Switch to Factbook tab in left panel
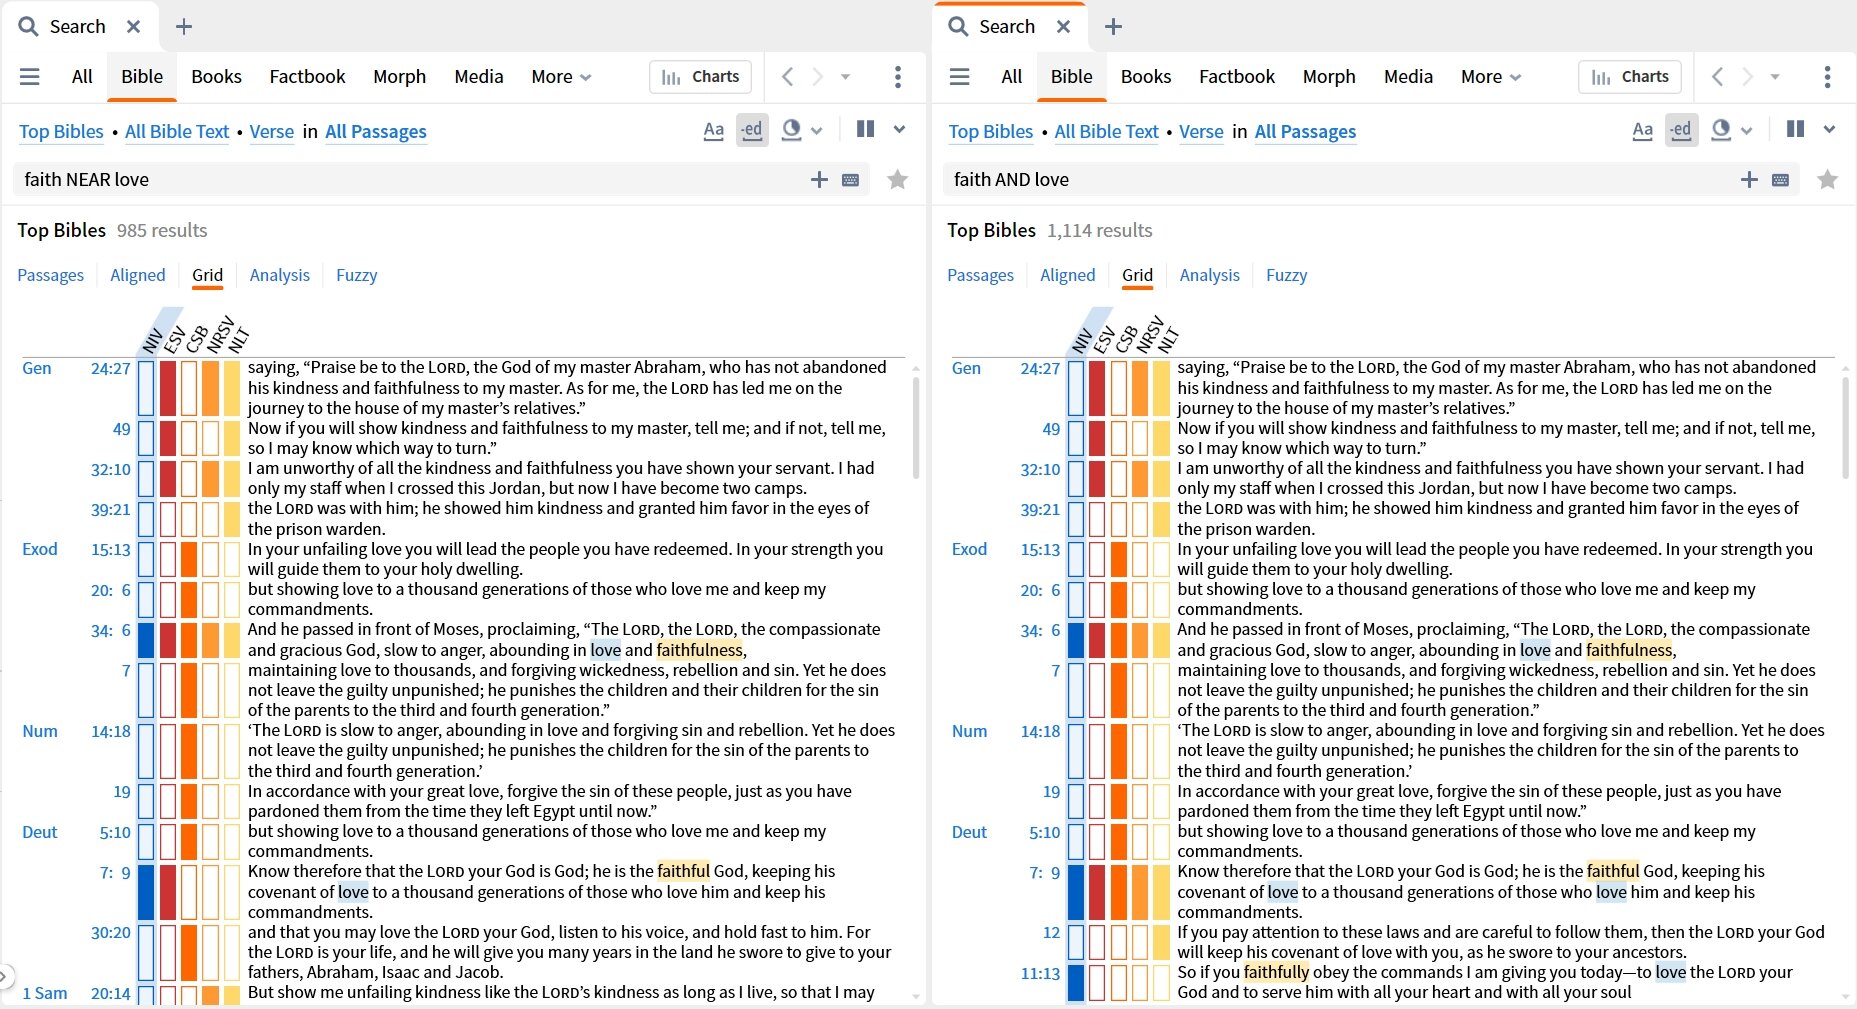Screen dimensions: 1857x1009 [307, 77]
